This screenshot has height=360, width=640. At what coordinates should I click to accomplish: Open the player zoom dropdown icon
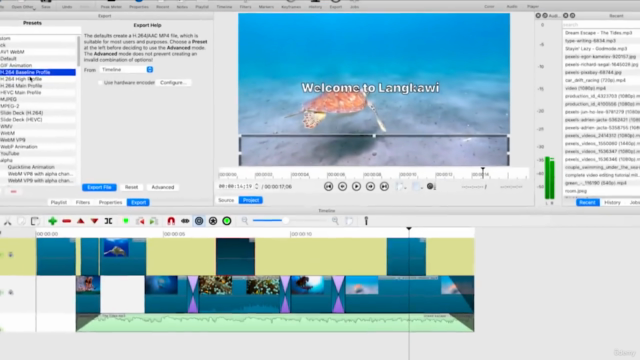(x=401, y=187)
